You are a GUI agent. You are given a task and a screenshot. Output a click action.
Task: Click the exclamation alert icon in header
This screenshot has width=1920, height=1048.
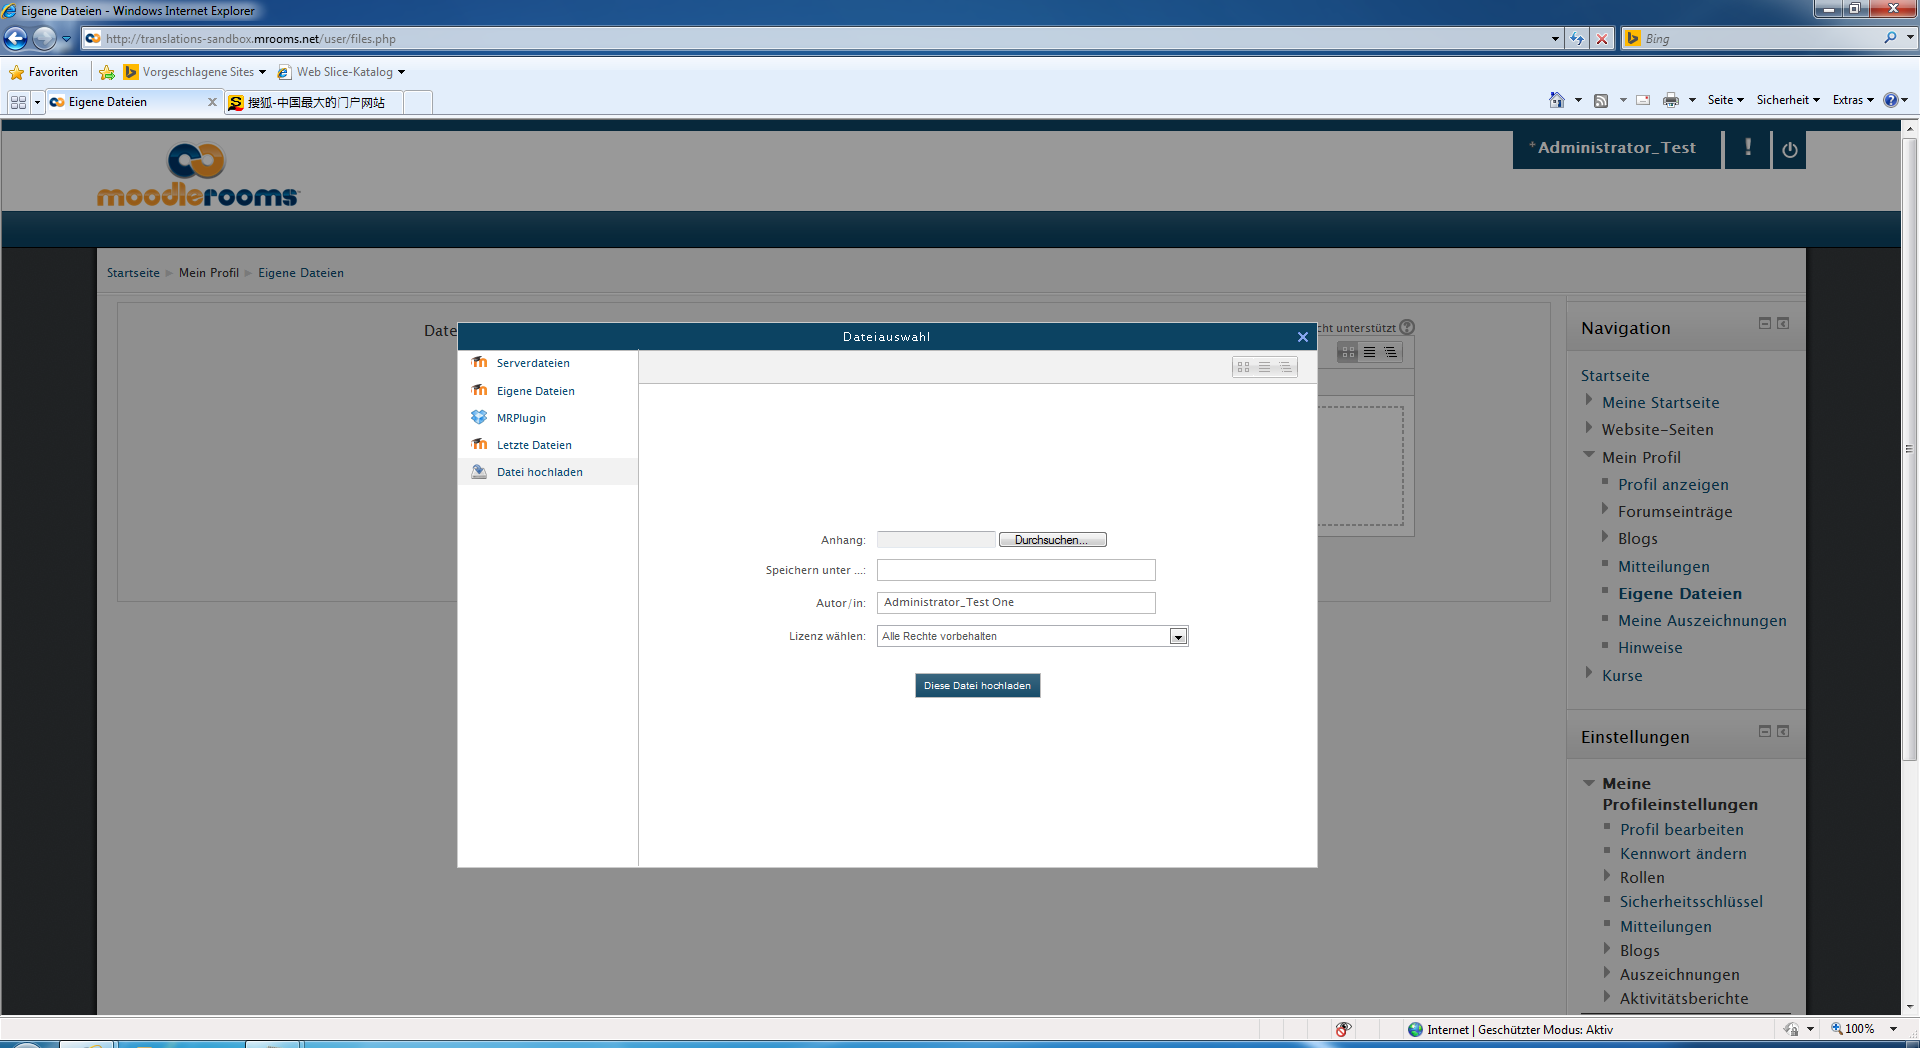[1747, 148]
